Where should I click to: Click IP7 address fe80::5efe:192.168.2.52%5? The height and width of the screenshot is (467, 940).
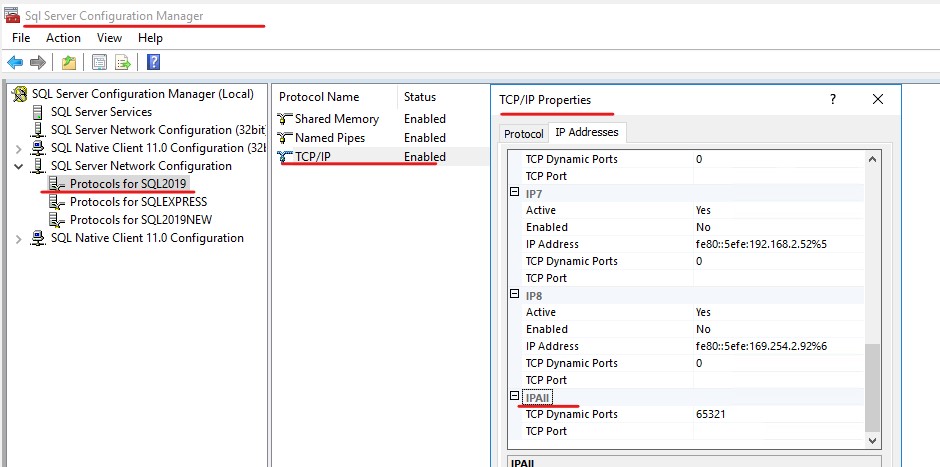click(x=761, y=244)
